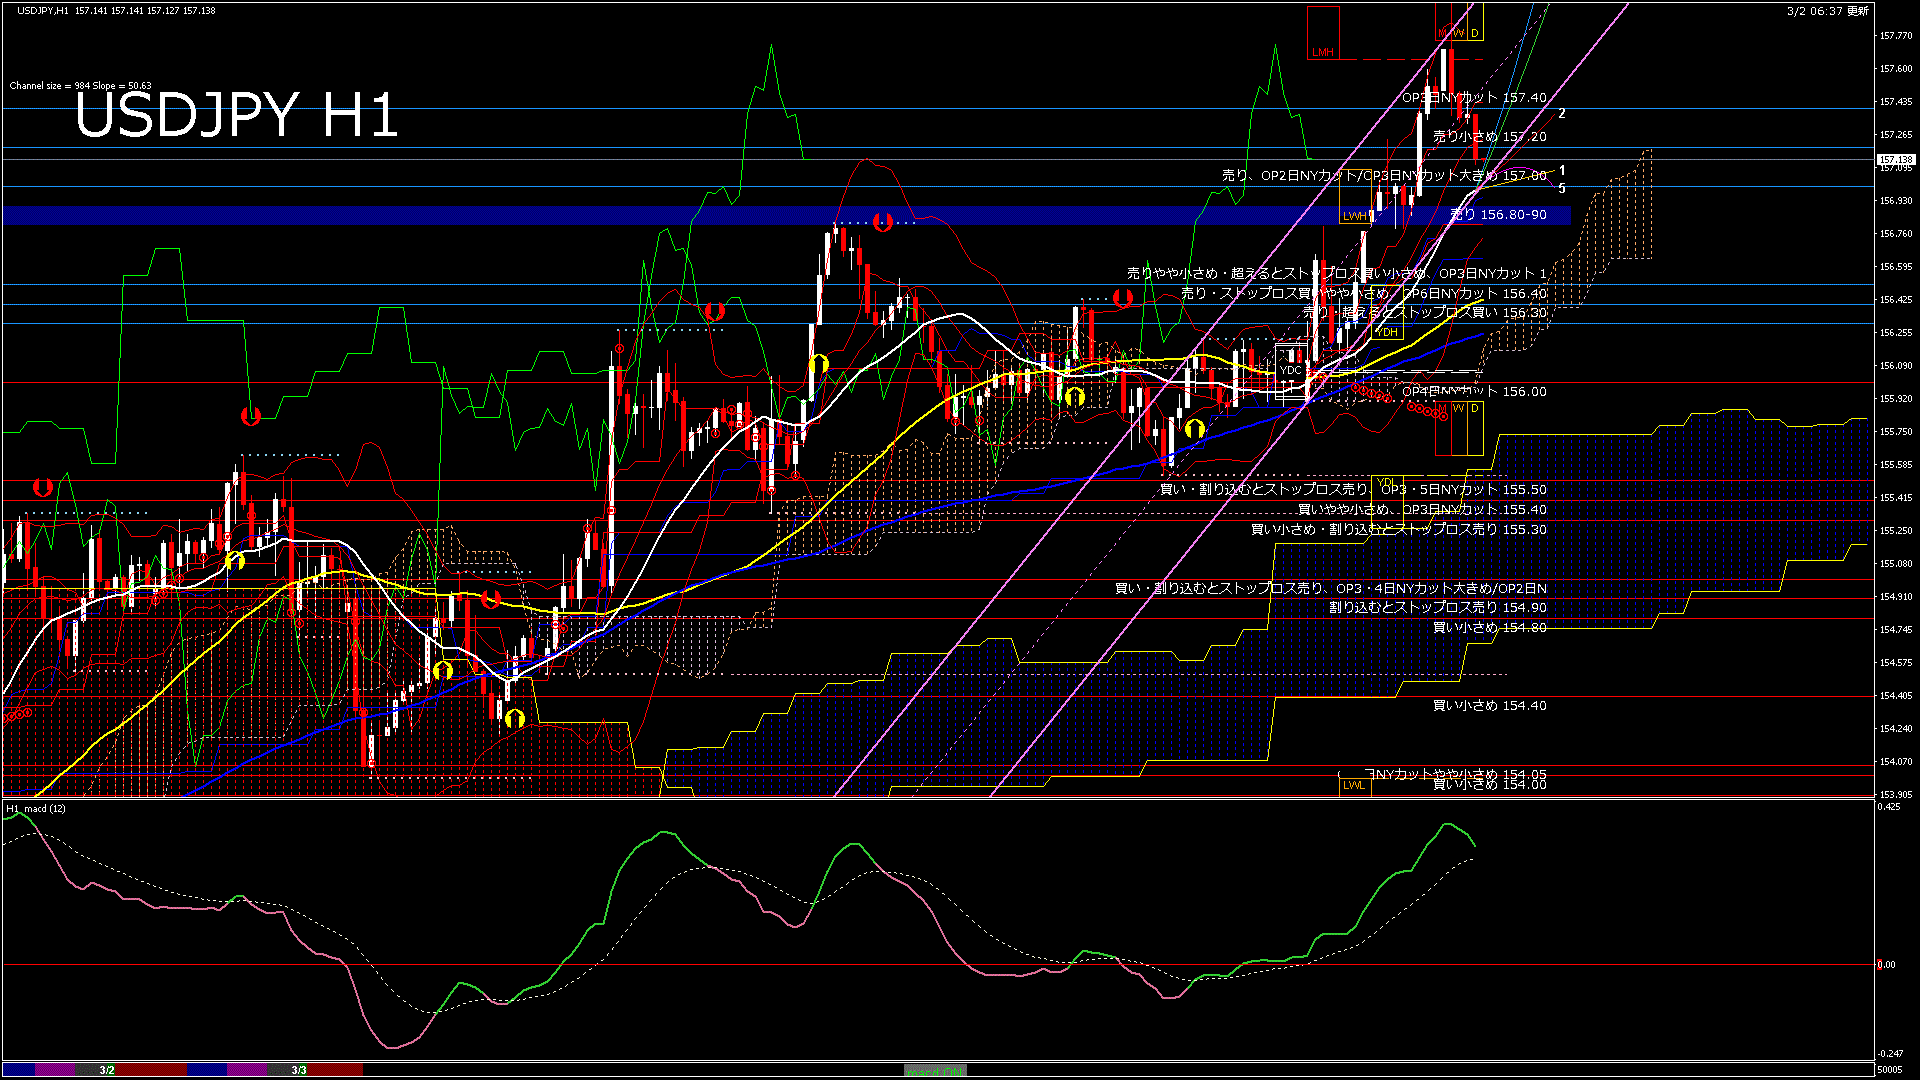Toggle the macd ON button
This screenshot has width=1920, height=1080.
pos(935,1071)
